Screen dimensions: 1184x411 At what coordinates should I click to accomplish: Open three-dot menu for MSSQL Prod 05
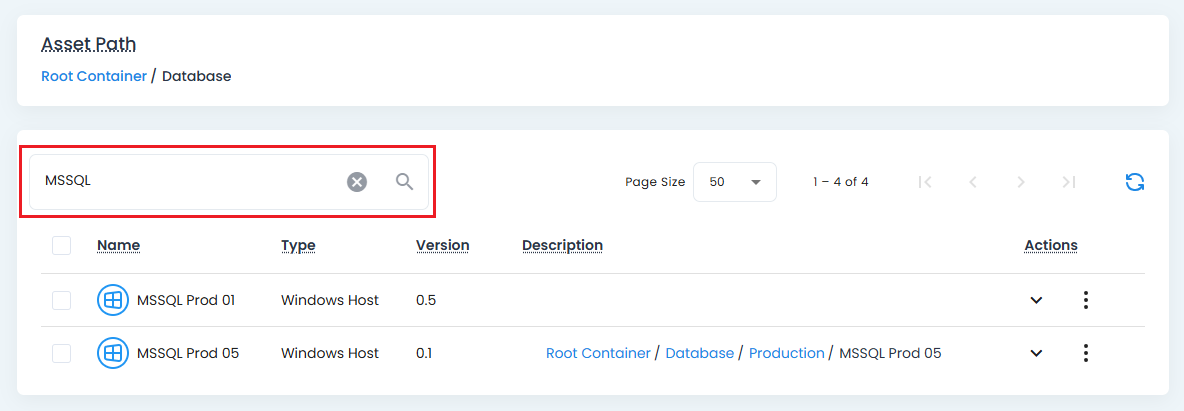tap(1085, 353)
